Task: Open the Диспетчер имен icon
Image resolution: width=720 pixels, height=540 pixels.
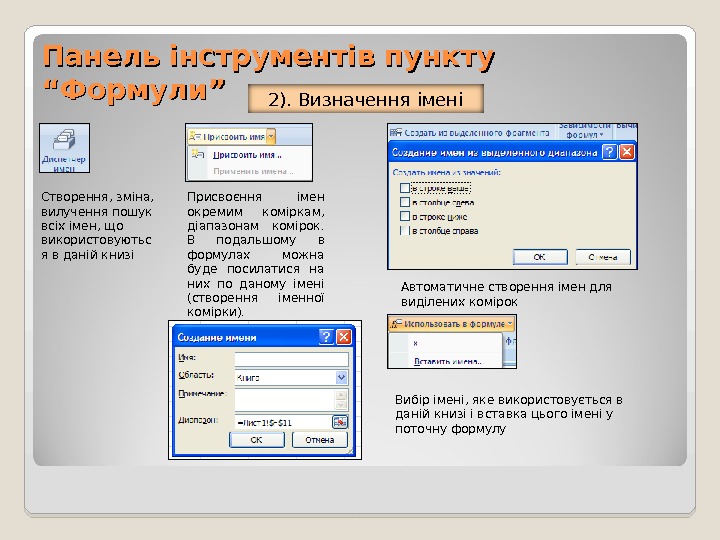Action: (64, 148)
